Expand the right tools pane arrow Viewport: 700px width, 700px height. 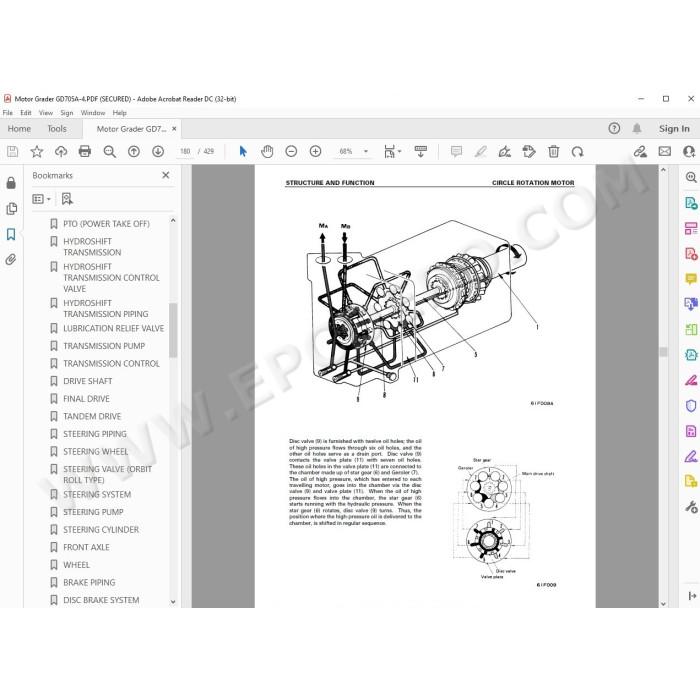pyautogui.click(x=692, y=596)
